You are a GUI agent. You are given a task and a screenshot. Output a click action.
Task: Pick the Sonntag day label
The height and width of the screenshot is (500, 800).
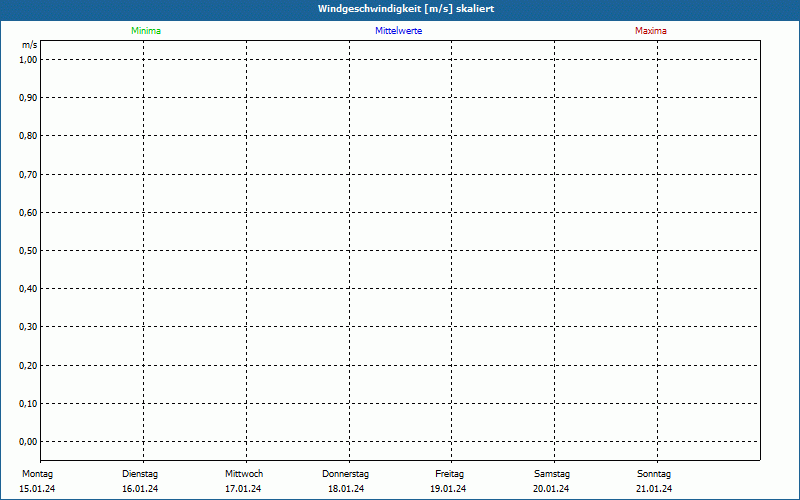tap(654, 474)
